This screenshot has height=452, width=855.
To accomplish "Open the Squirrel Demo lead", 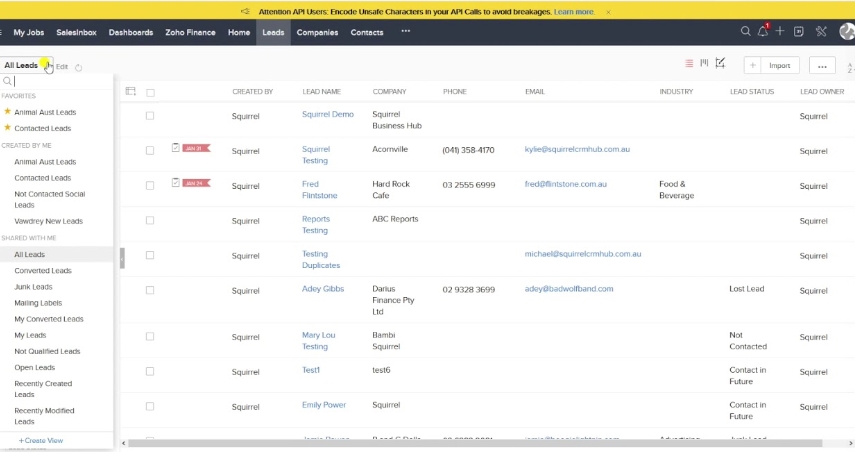I will 328,114.
